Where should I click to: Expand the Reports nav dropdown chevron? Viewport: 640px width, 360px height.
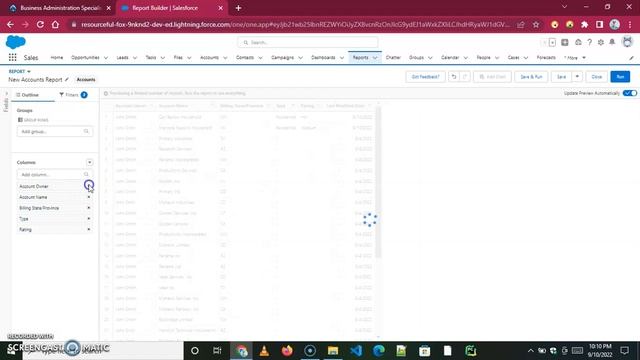point(375,58)
